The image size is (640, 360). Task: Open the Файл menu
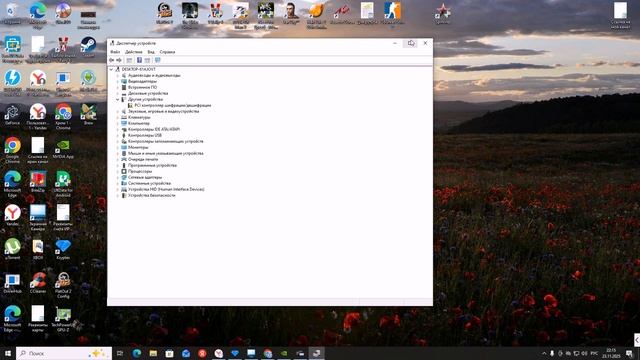tap(115, 52)
